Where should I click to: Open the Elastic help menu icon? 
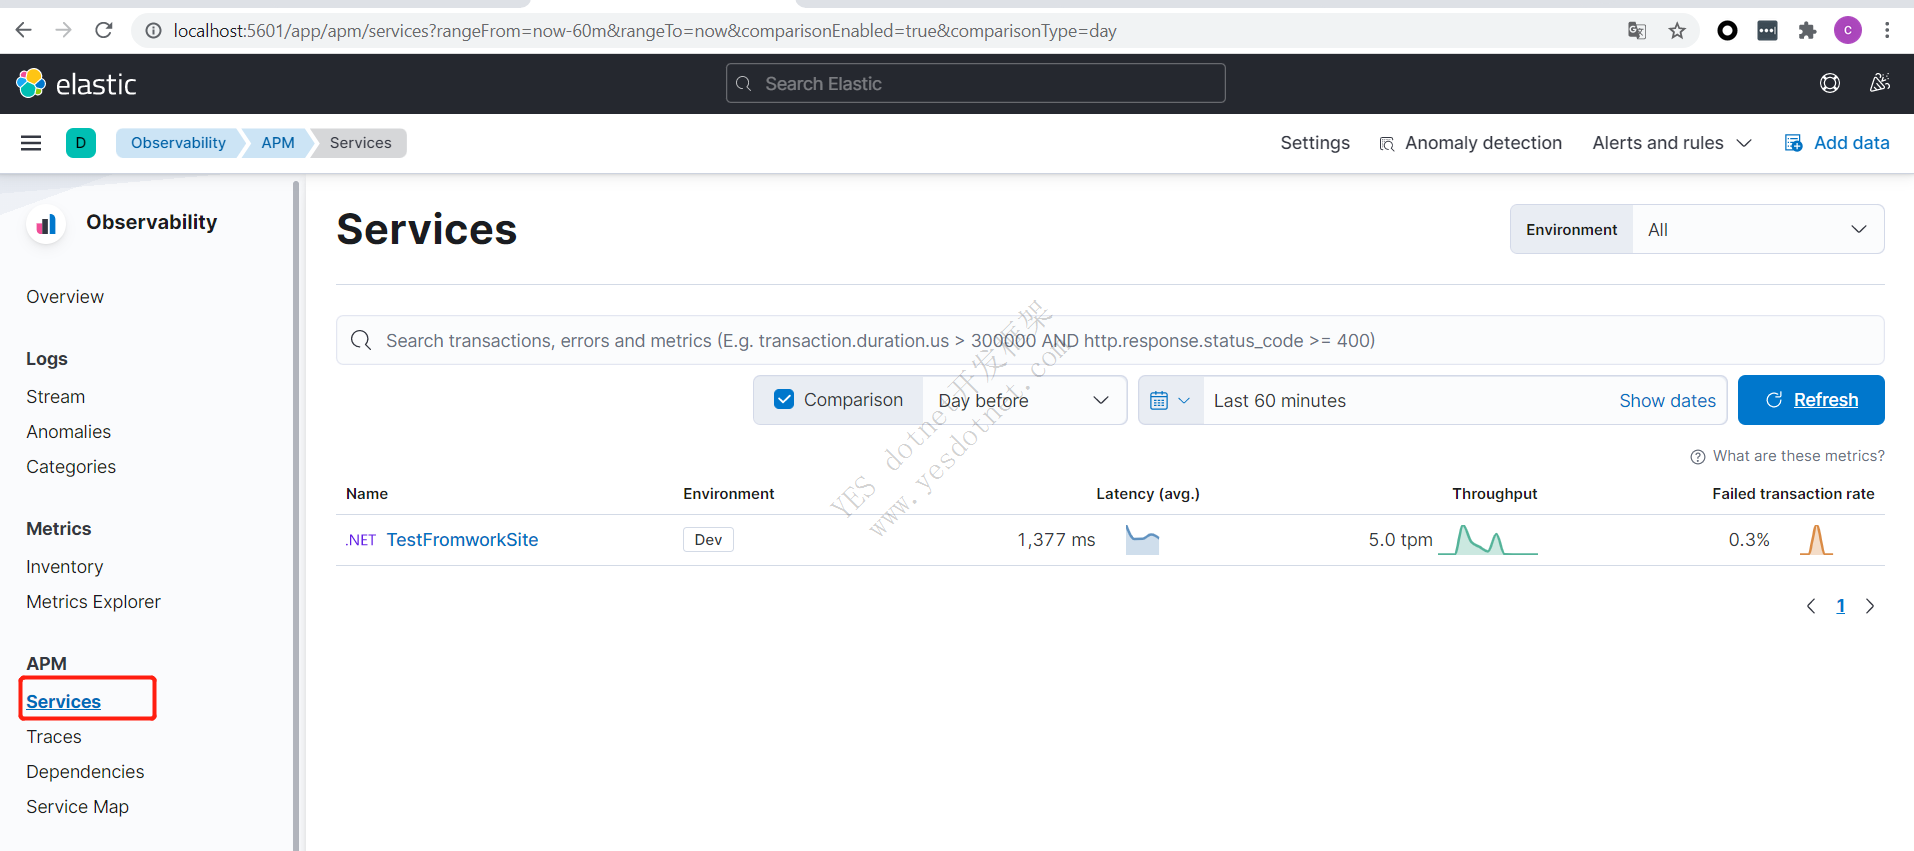point(1830,83)
